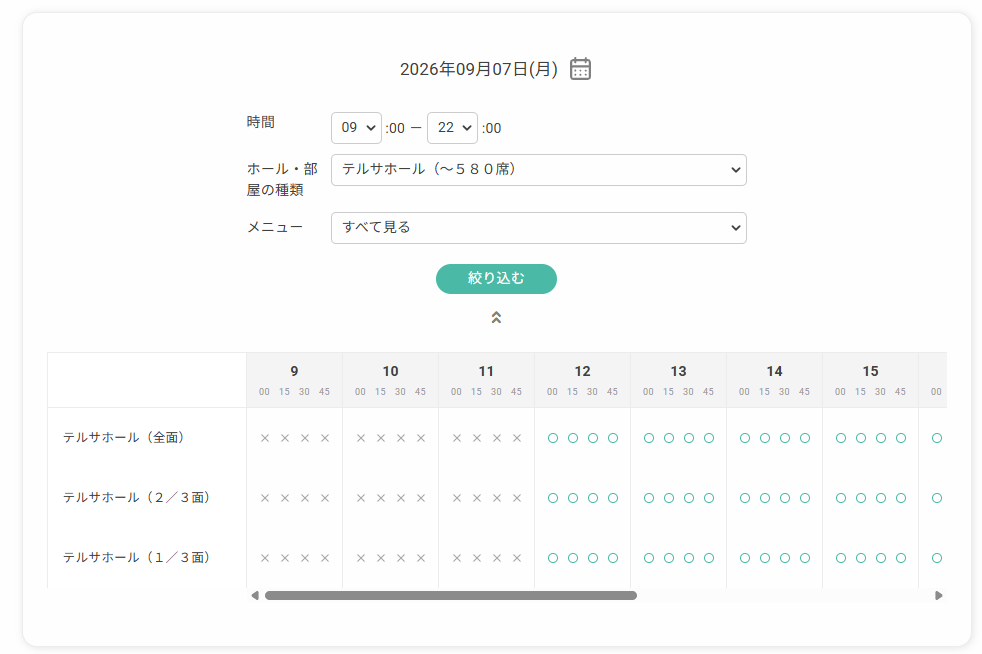
Task: Collapse the filter panel with double chevron
Action: click(x=496, y=318)
